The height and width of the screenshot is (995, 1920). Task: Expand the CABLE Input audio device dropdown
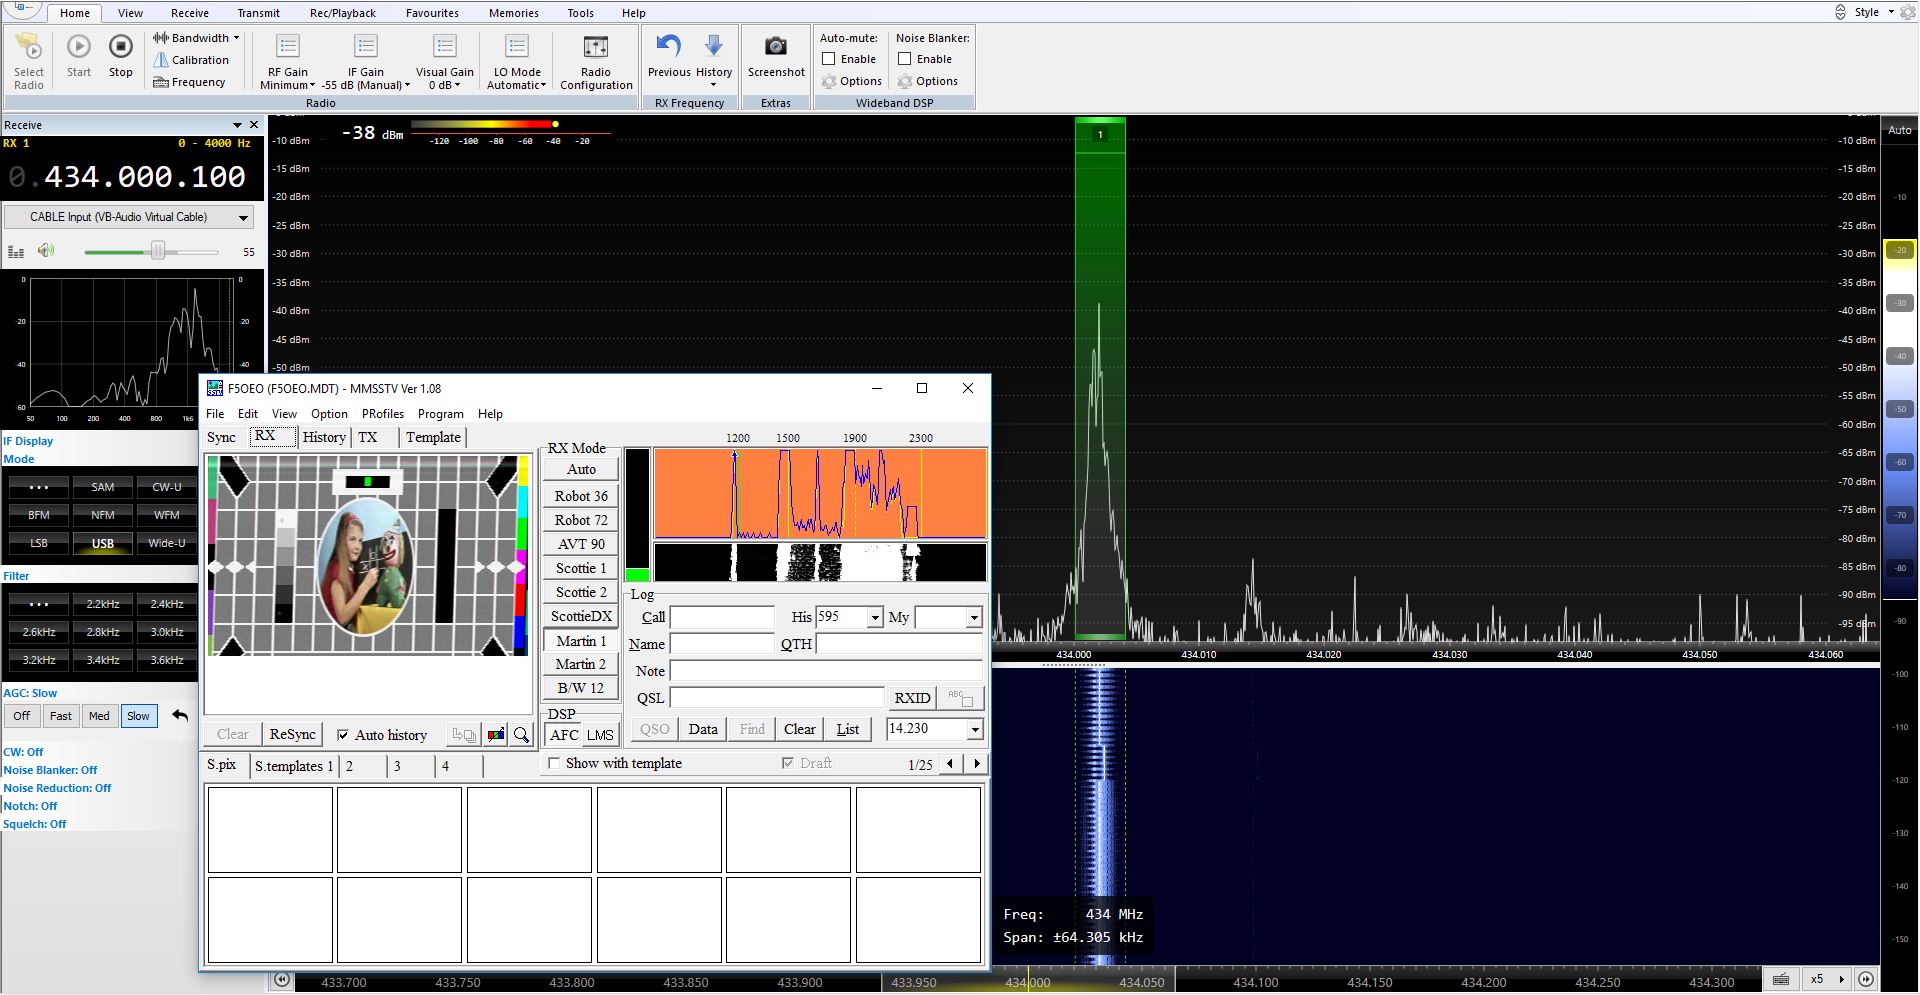tap(242, 217)
